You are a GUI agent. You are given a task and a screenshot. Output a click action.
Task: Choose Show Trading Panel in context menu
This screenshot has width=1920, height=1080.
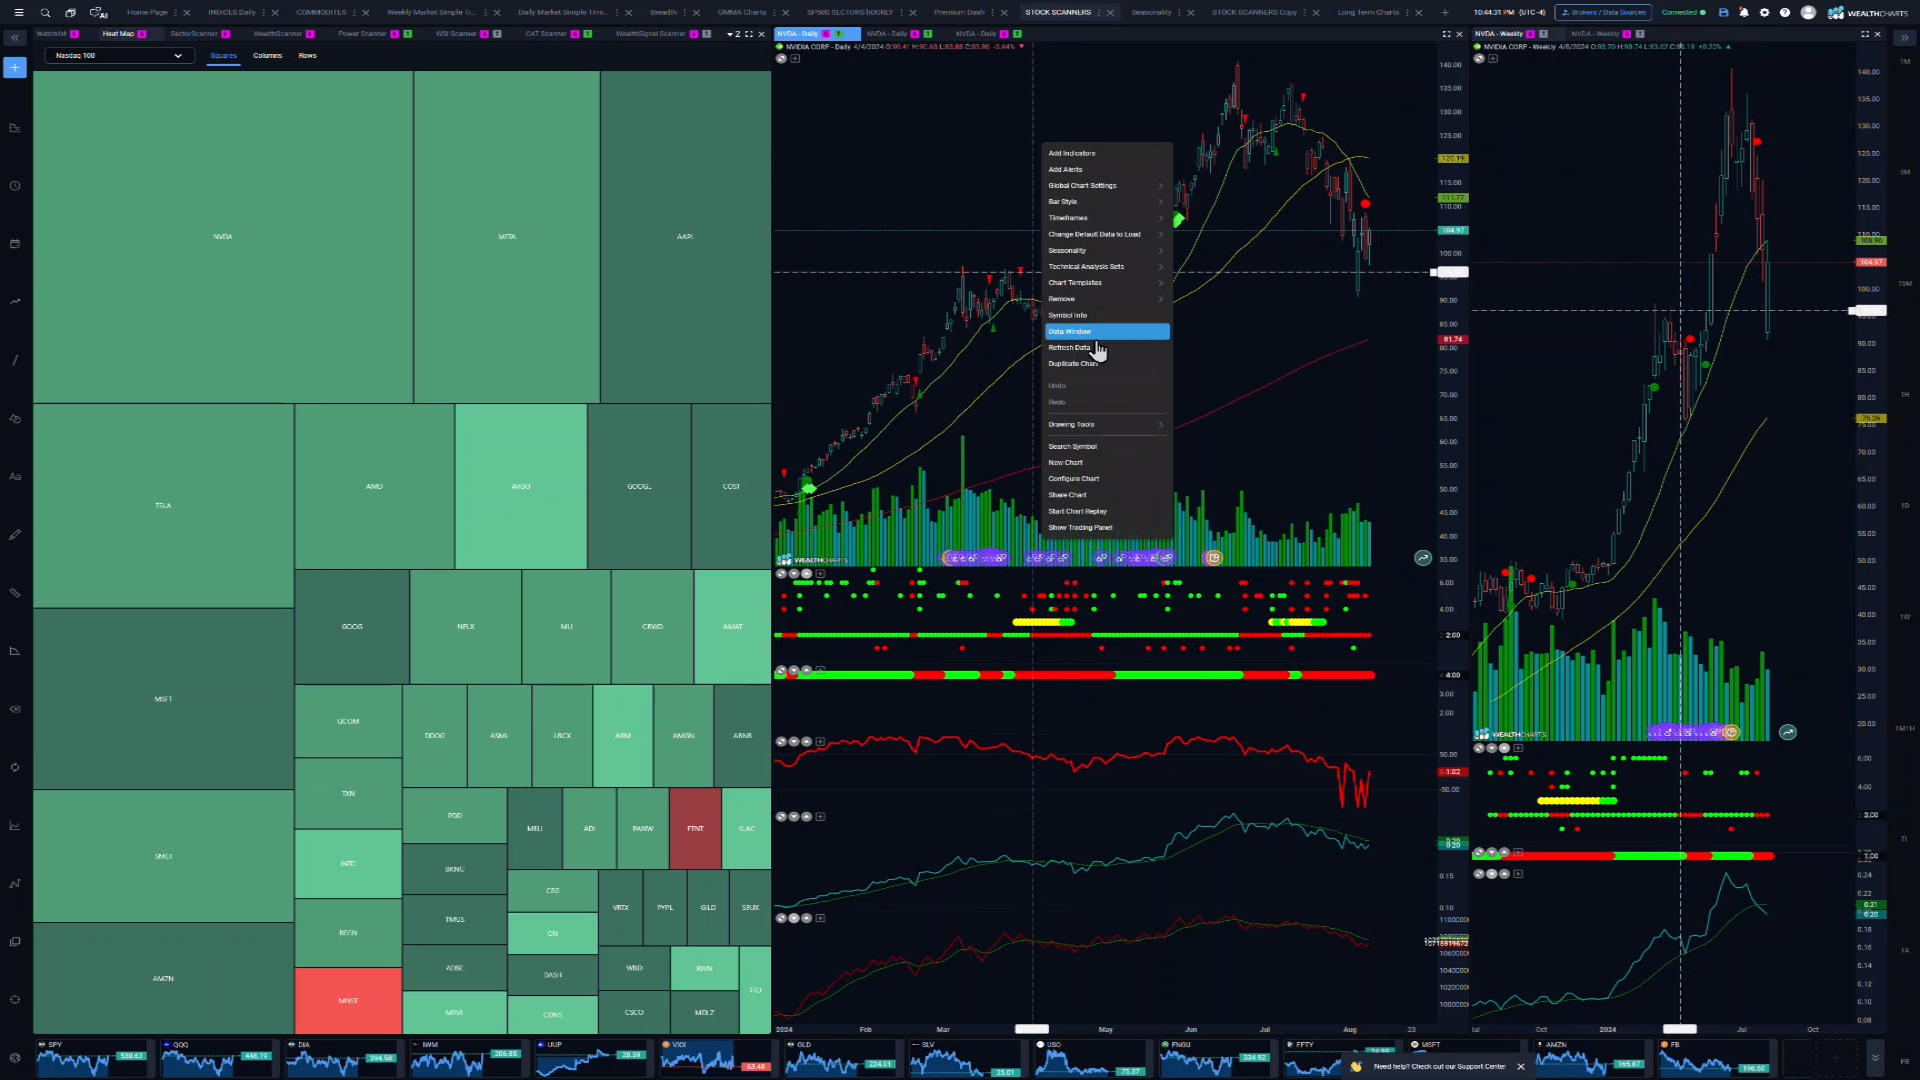click(1106, 528)
